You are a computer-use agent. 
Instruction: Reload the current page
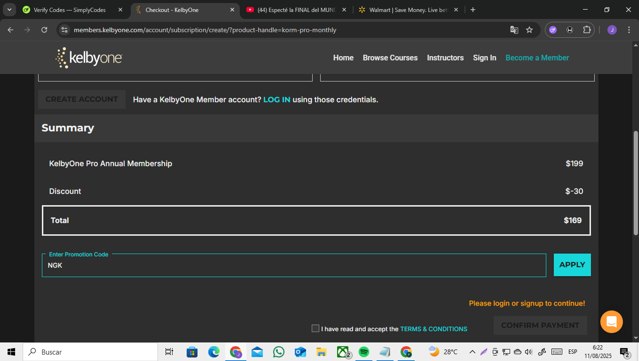coord(44,30)
